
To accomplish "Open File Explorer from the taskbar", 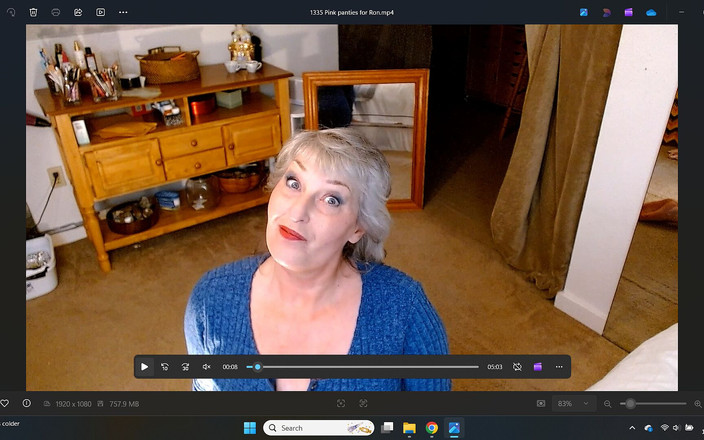I will (x=409, y=428).
